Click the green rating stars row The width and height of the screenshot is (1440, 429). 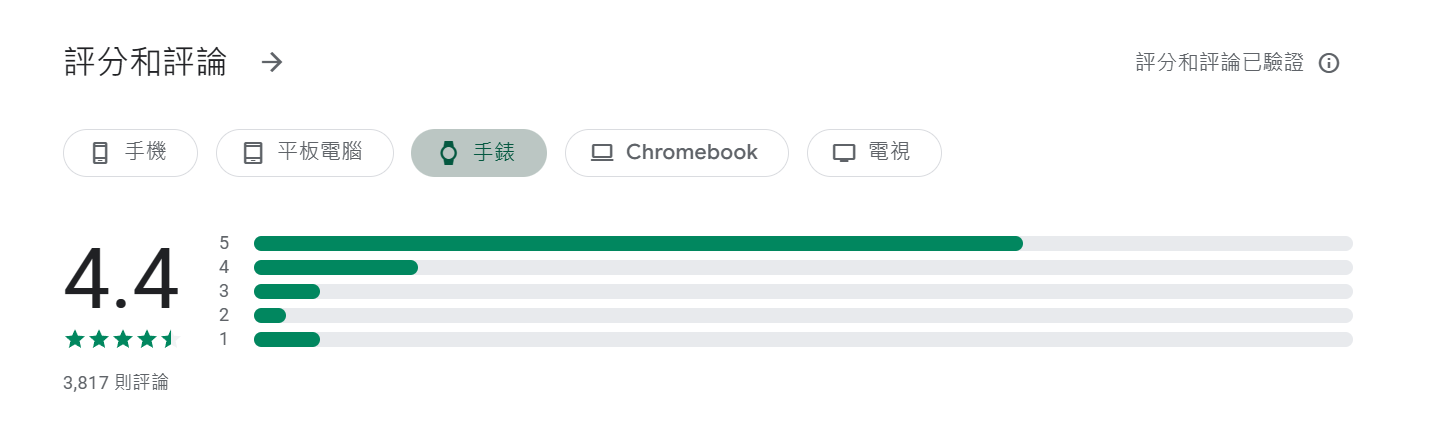tap(119, 339)
